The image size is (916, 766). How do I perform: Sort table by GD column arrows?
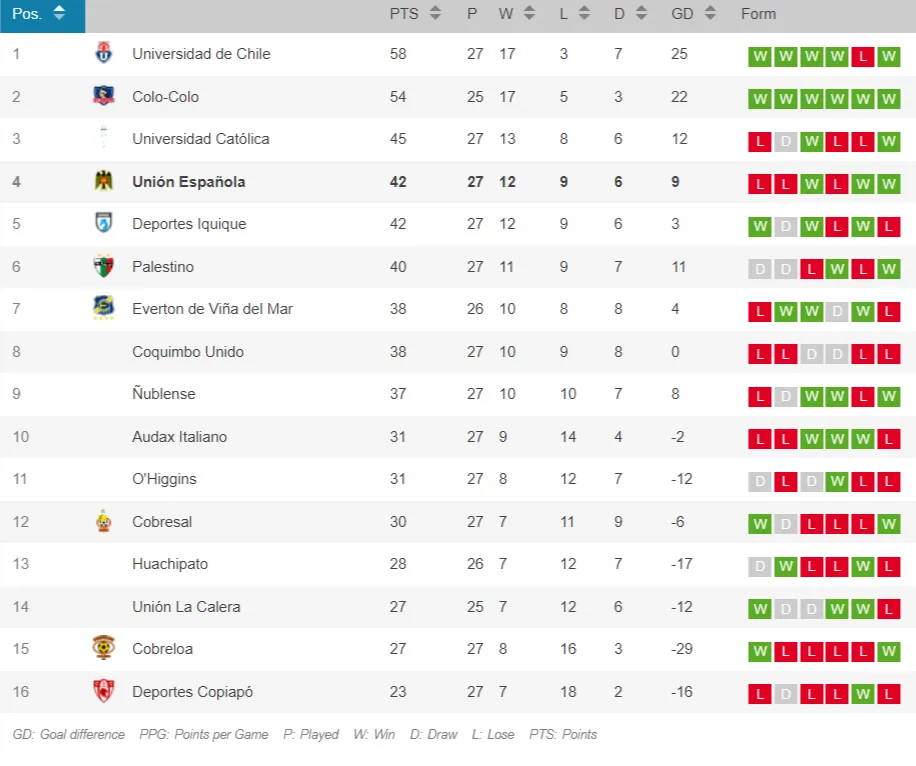(710, 14)
